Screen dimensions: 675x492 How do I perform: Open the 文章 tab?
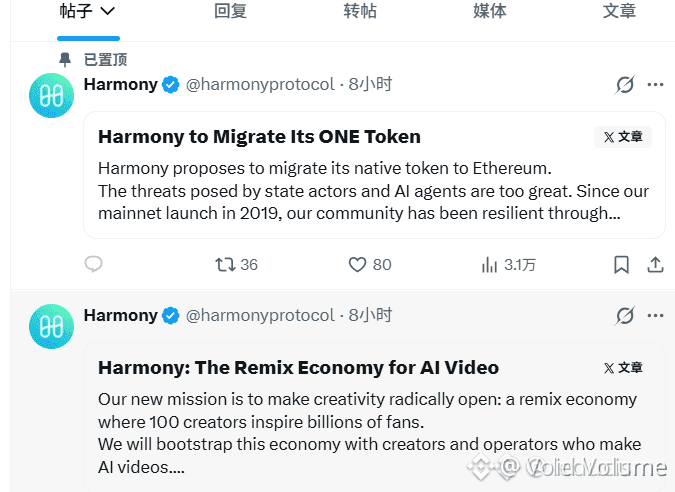pos(619,11)
